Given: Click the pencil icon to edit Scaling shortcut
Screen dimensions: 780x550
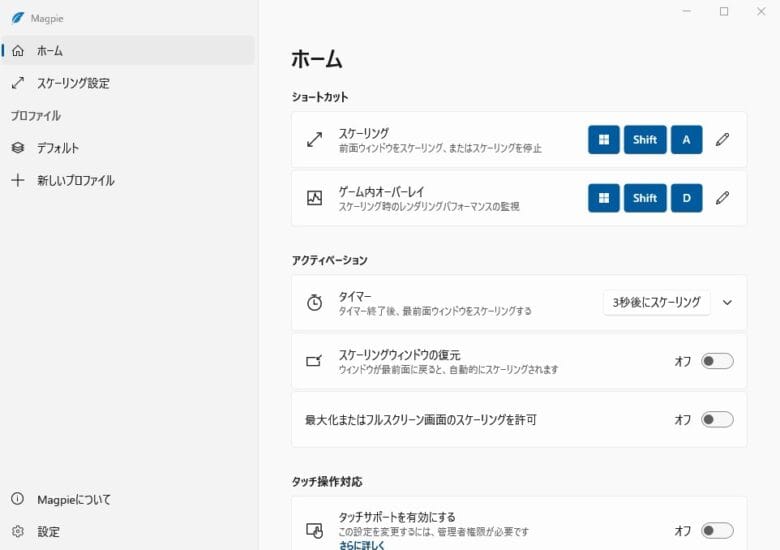Looking at the screenshot, I should (722, 140).
